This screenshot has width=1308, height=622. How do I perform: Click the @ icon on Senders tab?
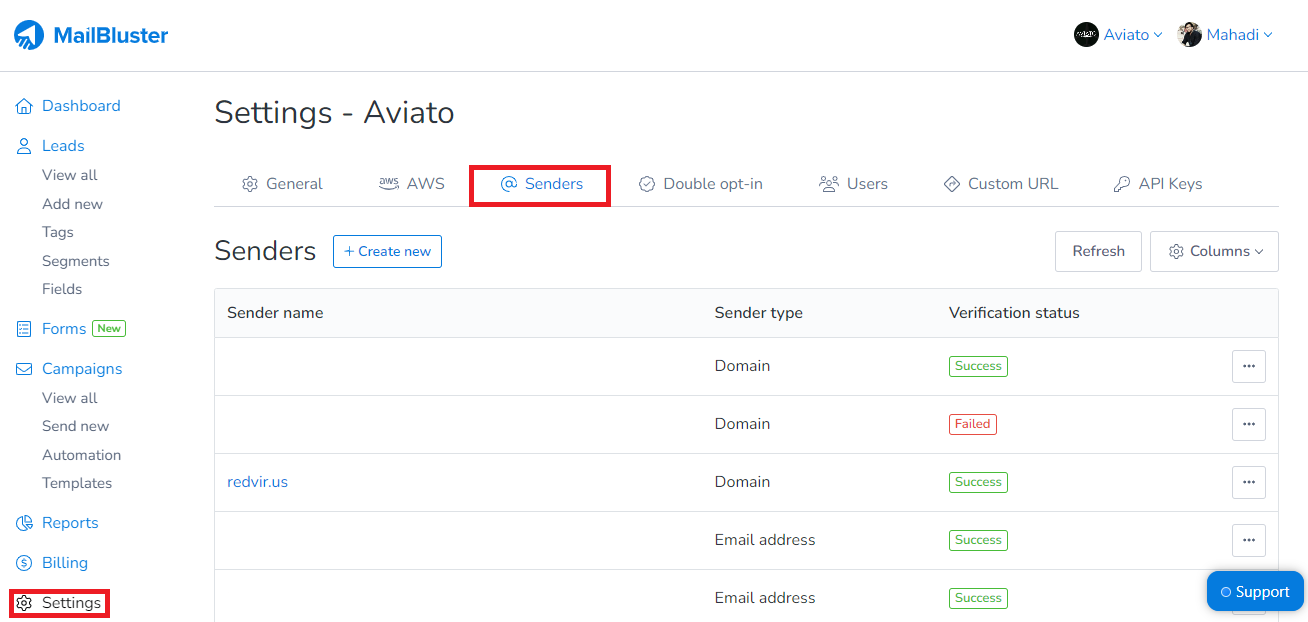508,184
